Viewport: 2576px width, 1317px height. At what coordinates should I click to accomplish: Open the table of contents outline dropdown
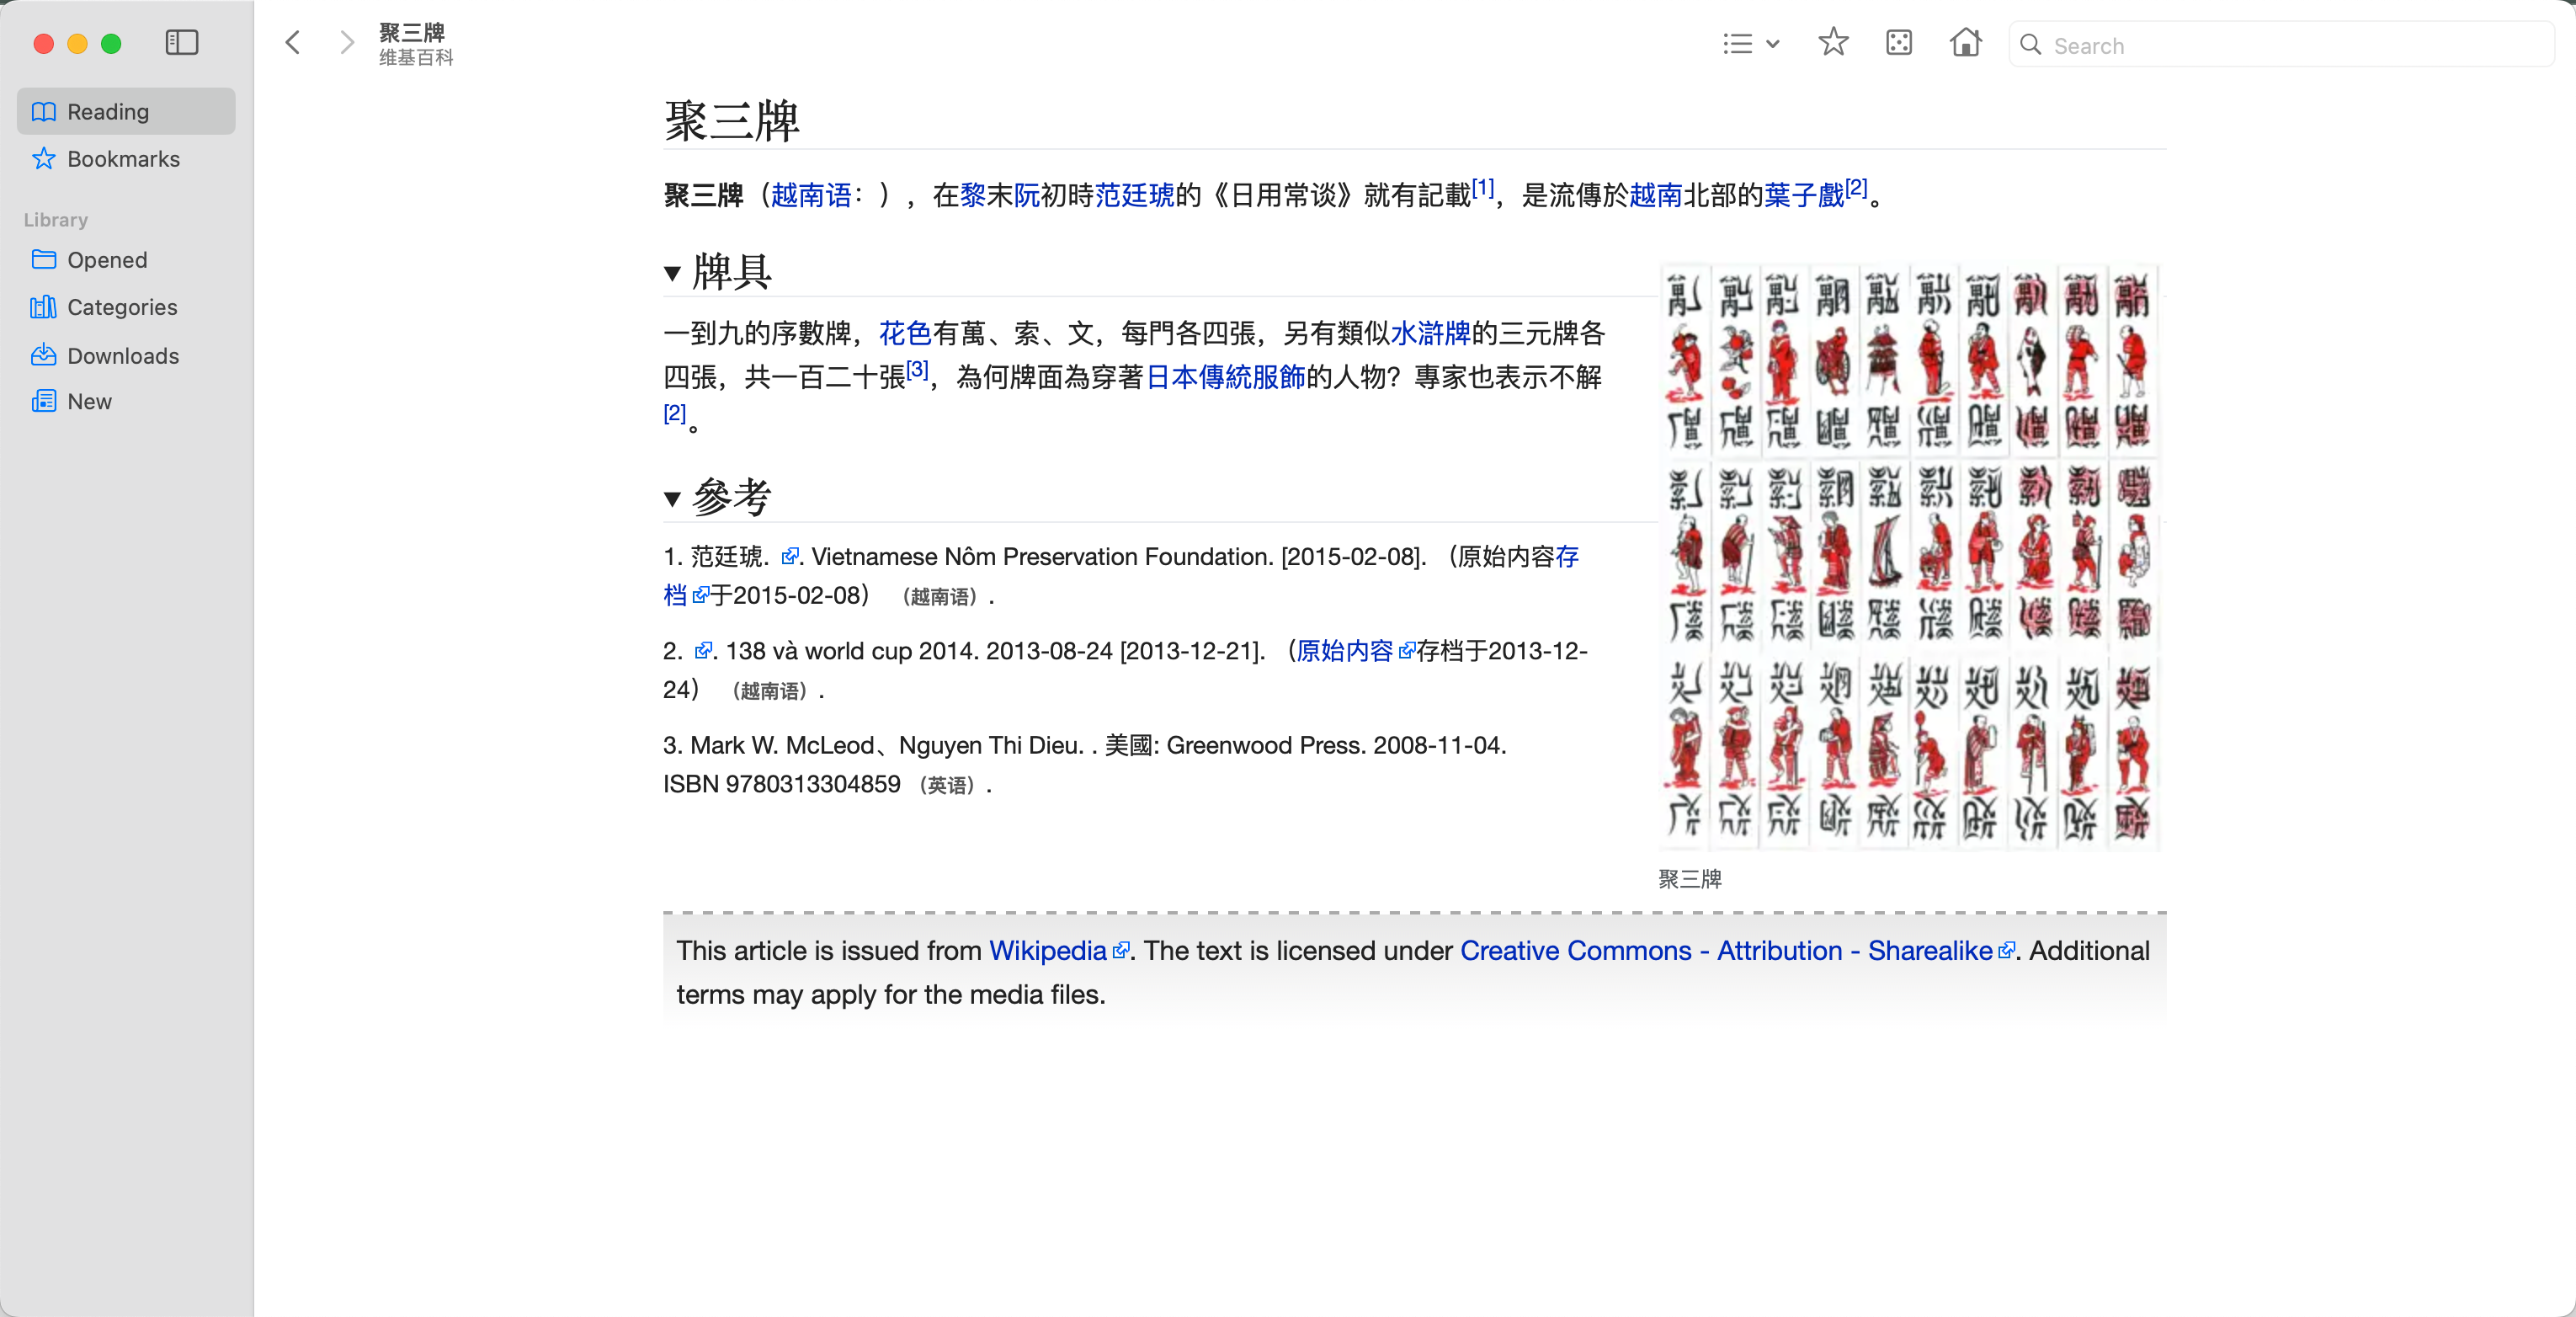click(1750, 44)
